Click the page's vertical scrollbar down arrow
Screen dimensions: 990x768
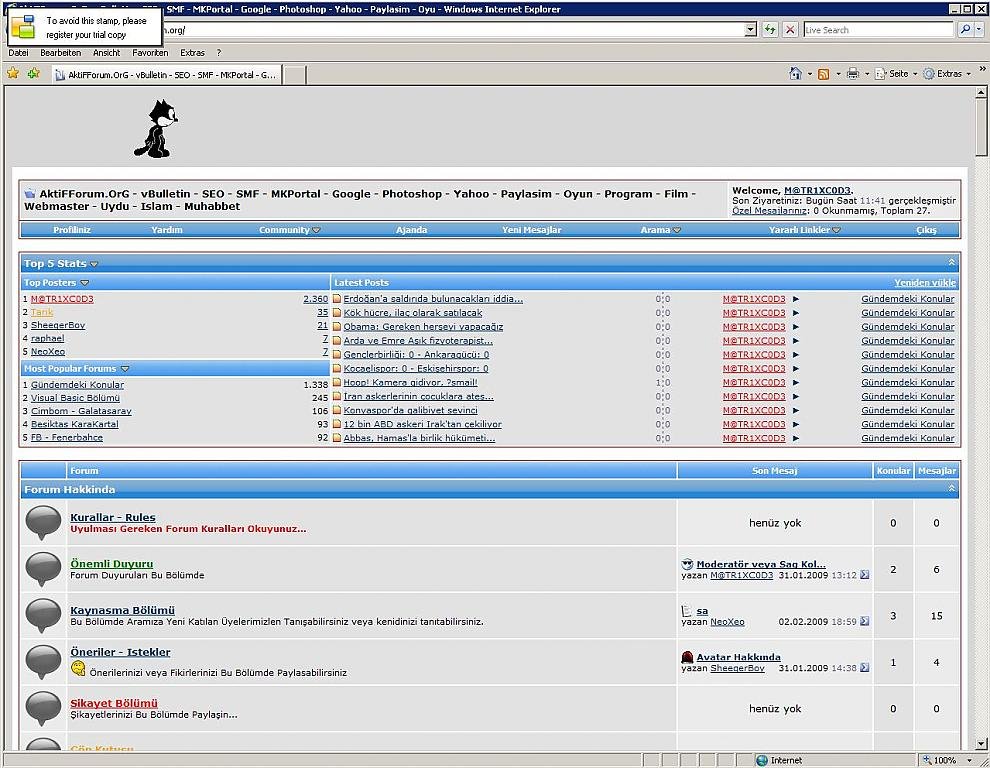click(981, 743)
